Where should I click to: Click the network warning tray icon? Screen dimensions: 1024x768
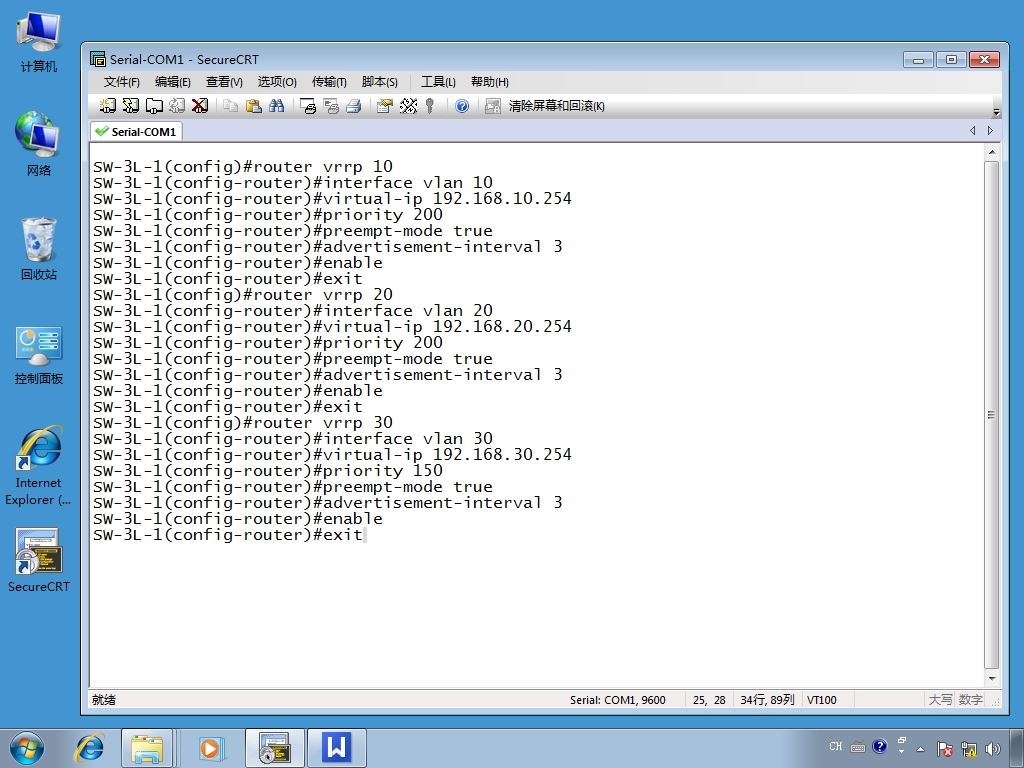[x=968, y=749]
